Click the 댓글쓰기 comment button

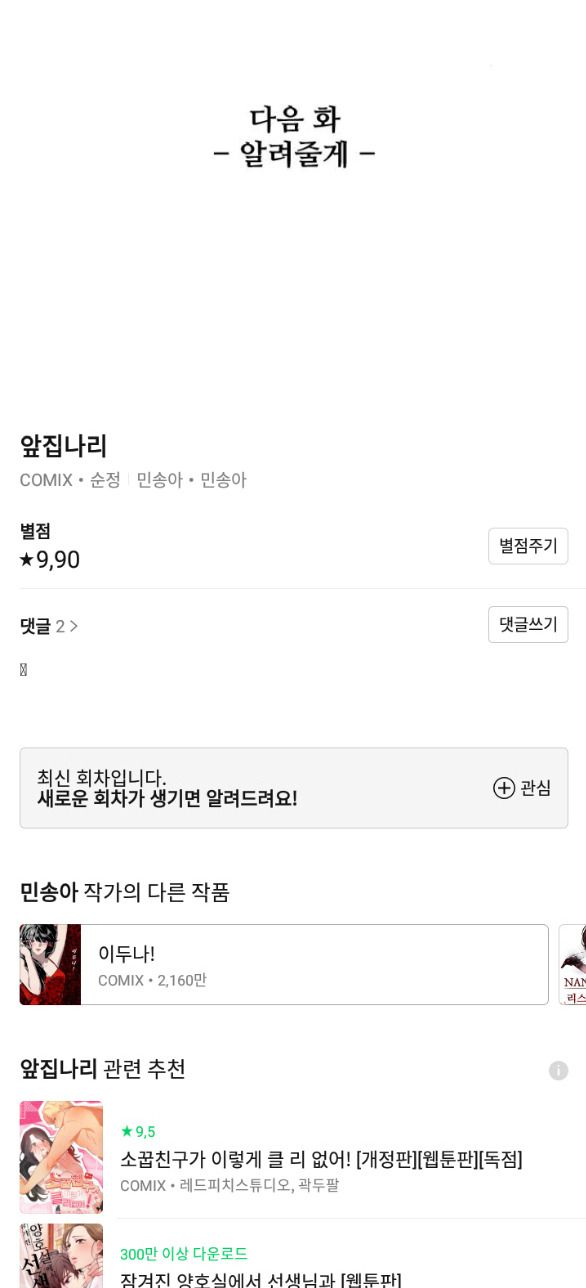tap(528, 624)
